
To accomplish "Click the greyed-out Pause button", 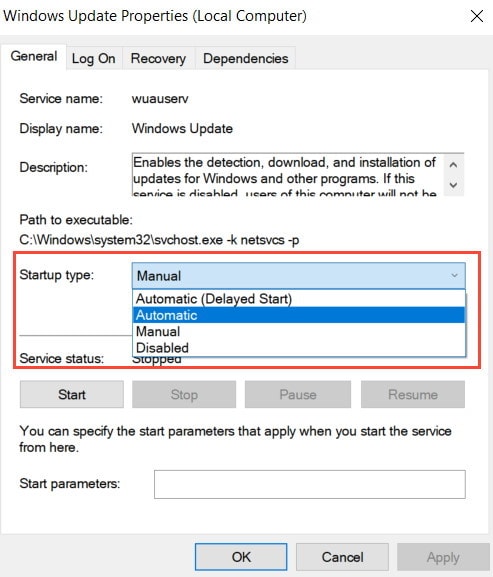I will tap(298, 394).
